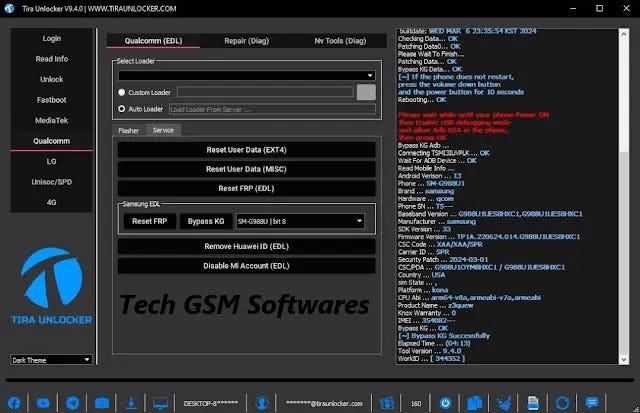
Task: Click the bottom progress bar
Action: tap(320, 380)
